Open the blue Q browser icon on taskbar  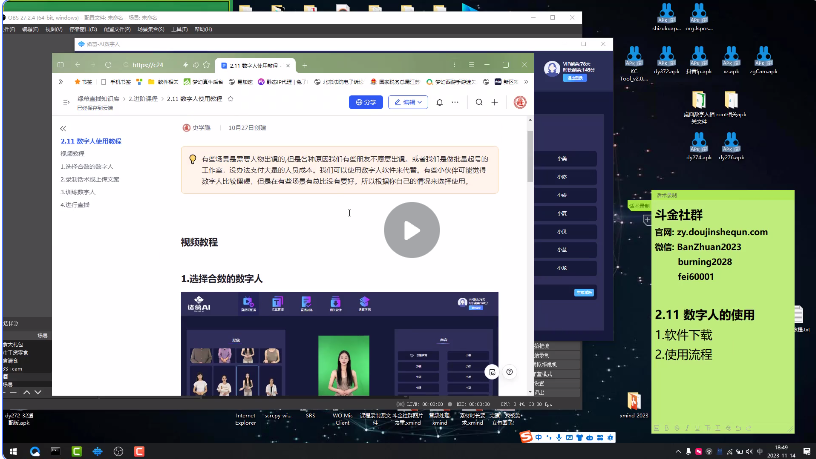click(35, 451)
